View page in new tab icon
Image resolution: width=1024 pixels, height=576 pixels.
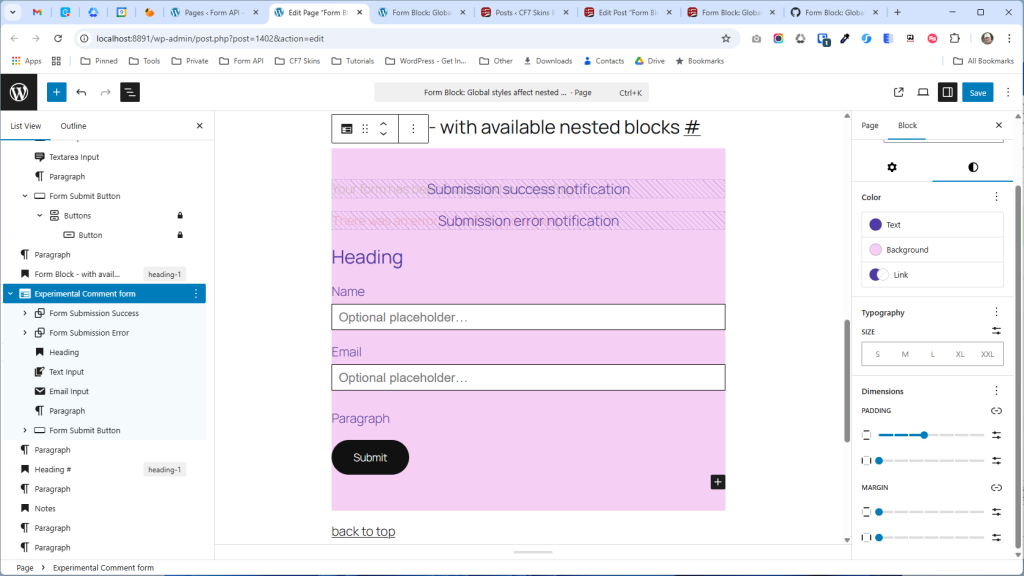tap(898, 92)
